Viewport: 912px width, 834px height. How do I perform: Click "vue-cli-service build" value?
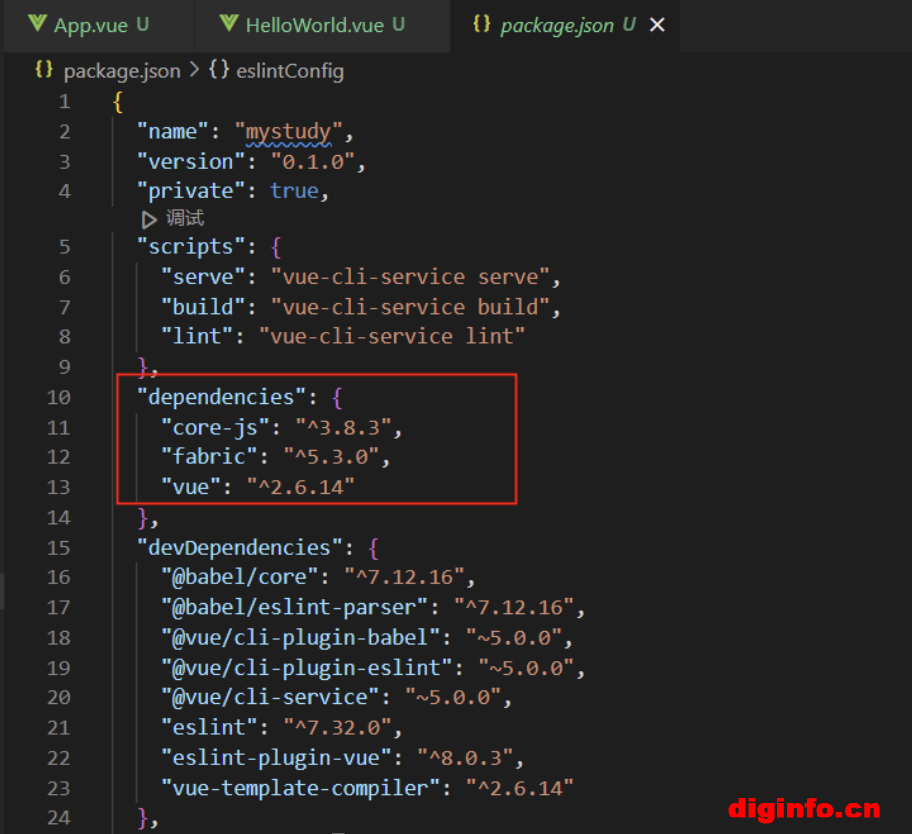tap(410, 306)
